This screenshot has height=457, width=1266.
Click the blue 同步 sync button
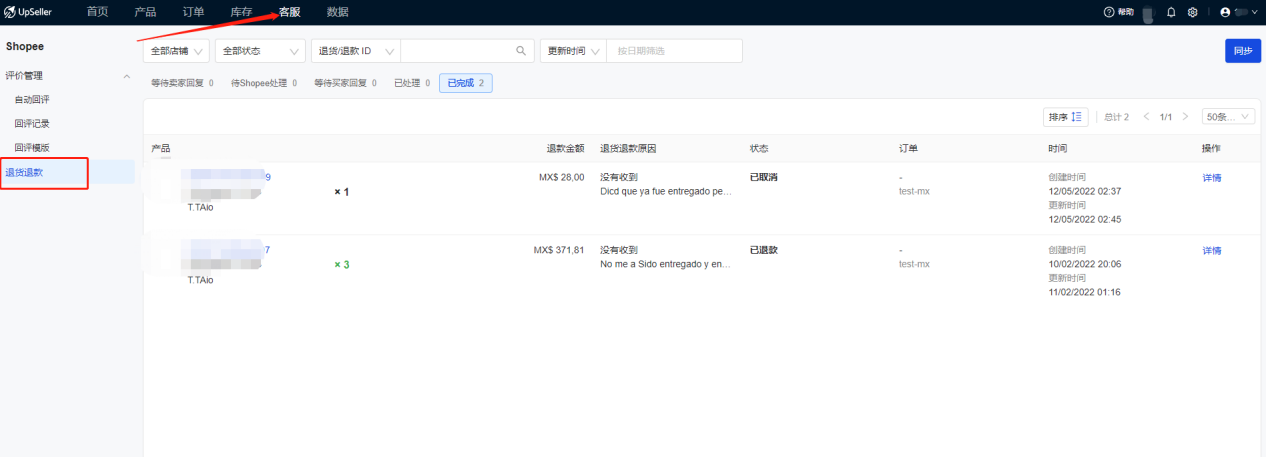click(x=1242, y=51)
